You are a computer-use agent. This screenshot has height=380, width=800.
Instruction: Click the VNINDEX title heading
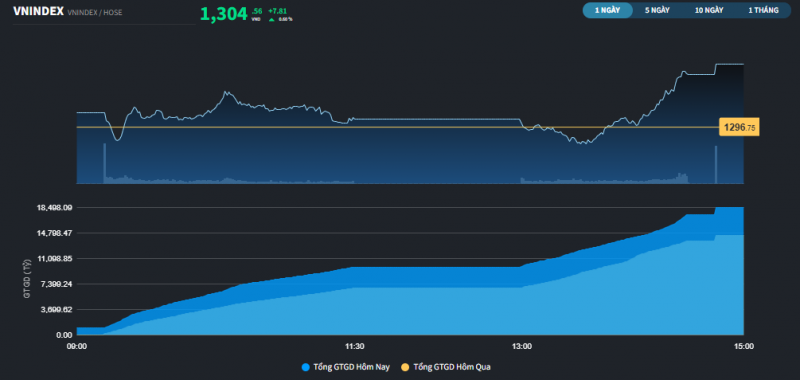click(38, 11)
